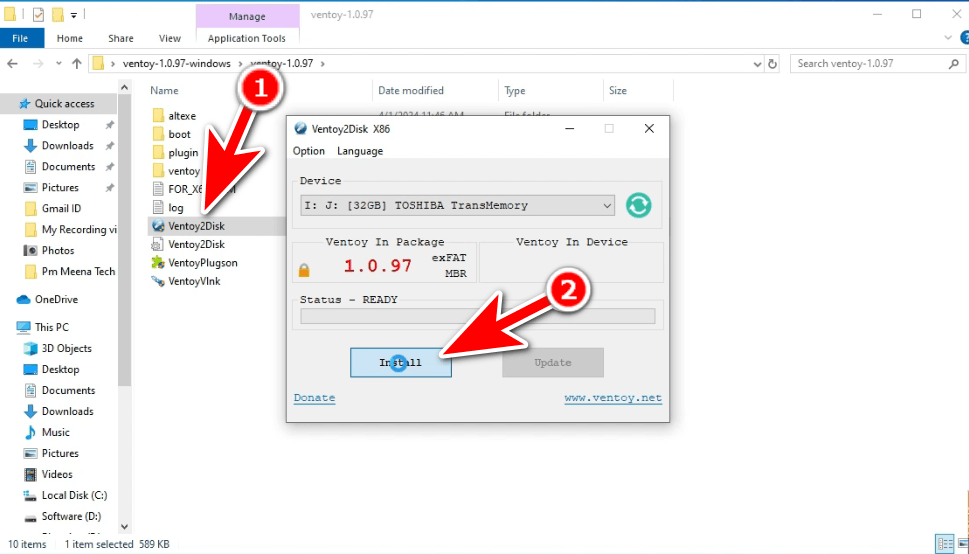Open Pictures under Quick access

click(60, 187)
